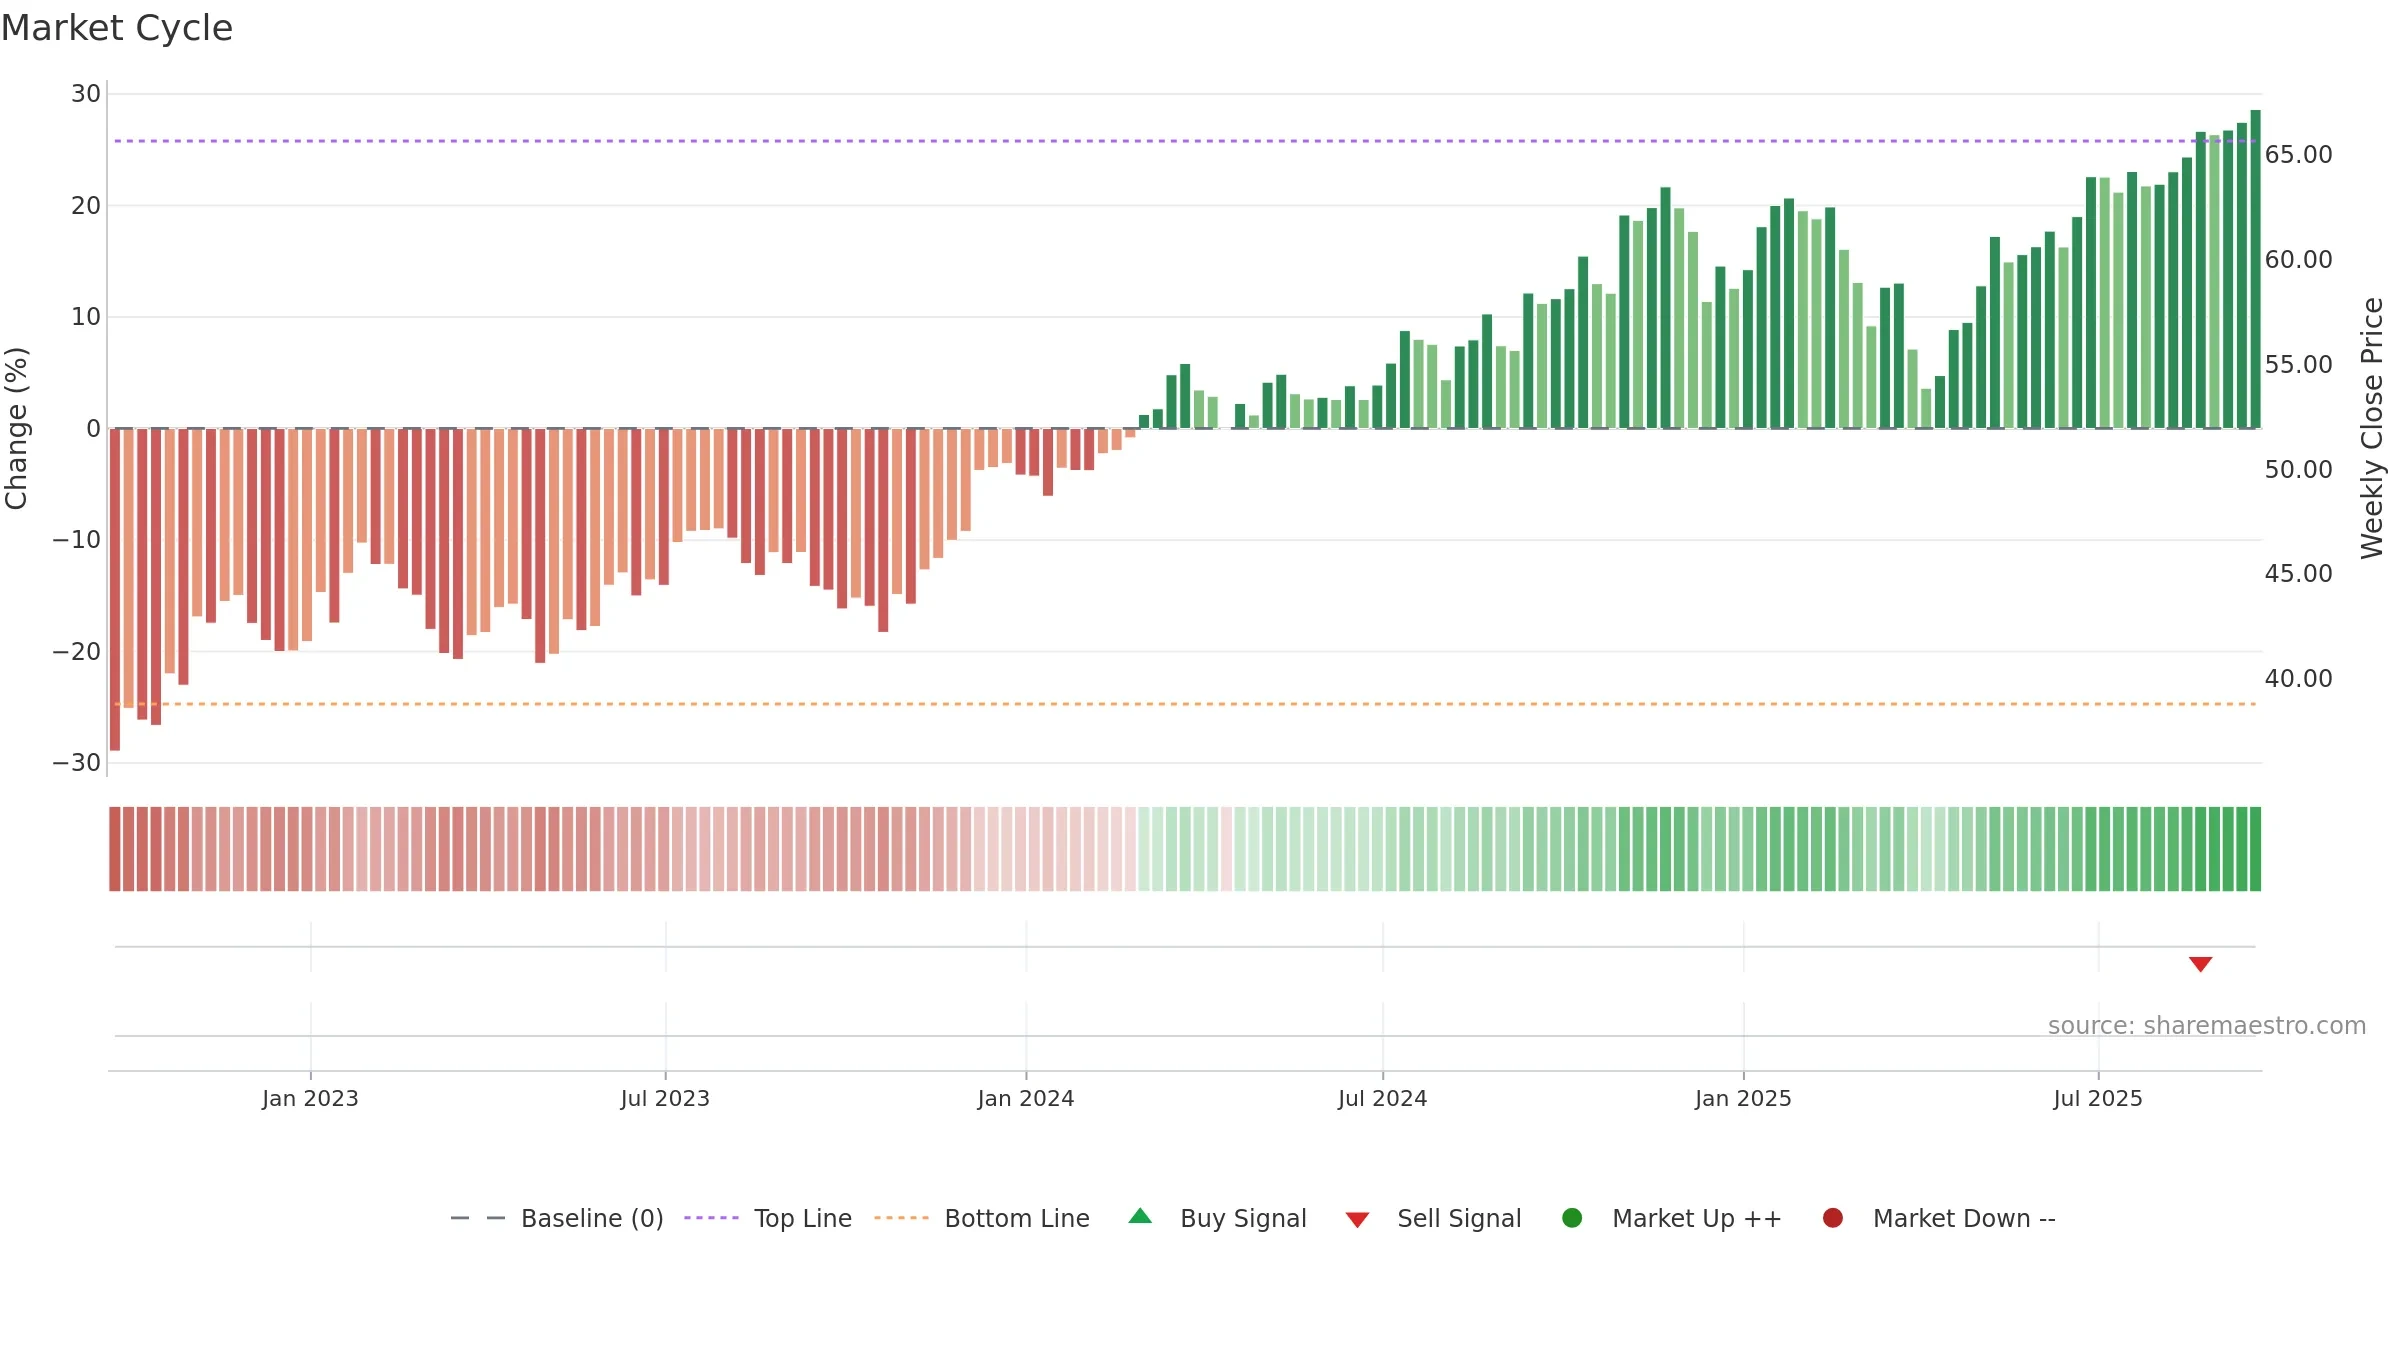Click the 40.00 price axis label
Image resolution: width=2400 pixels, height=1350 pixels.
click(x=2298, y=679)
